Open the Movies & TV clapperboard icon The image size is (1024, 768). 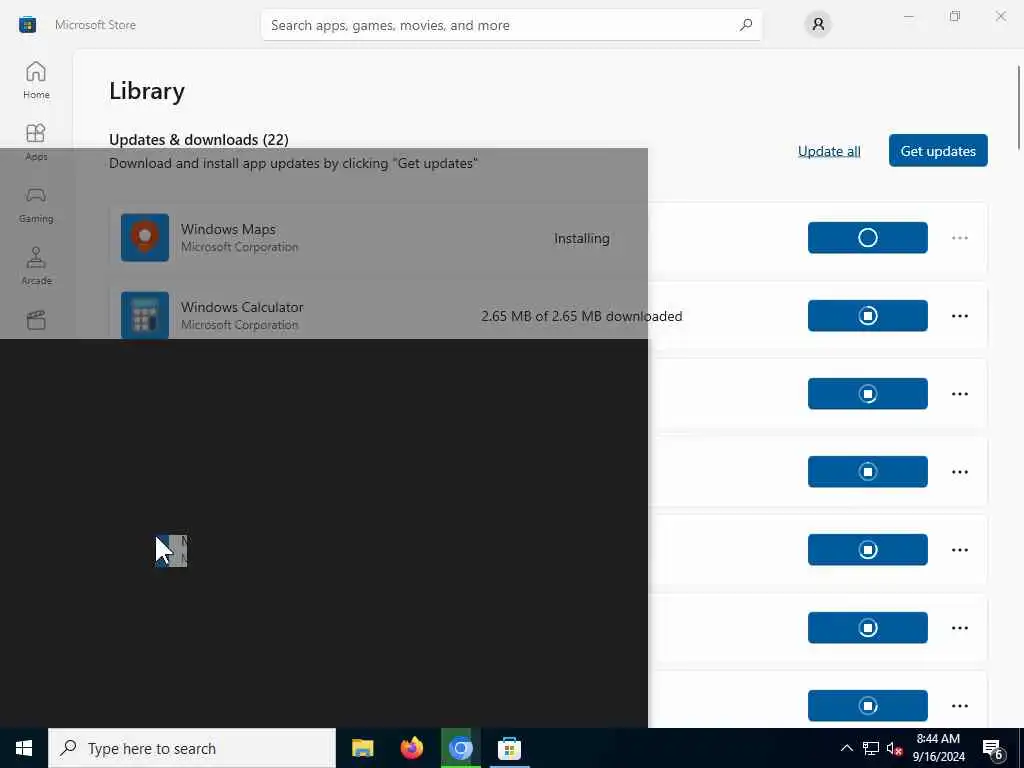pos(36,320)
